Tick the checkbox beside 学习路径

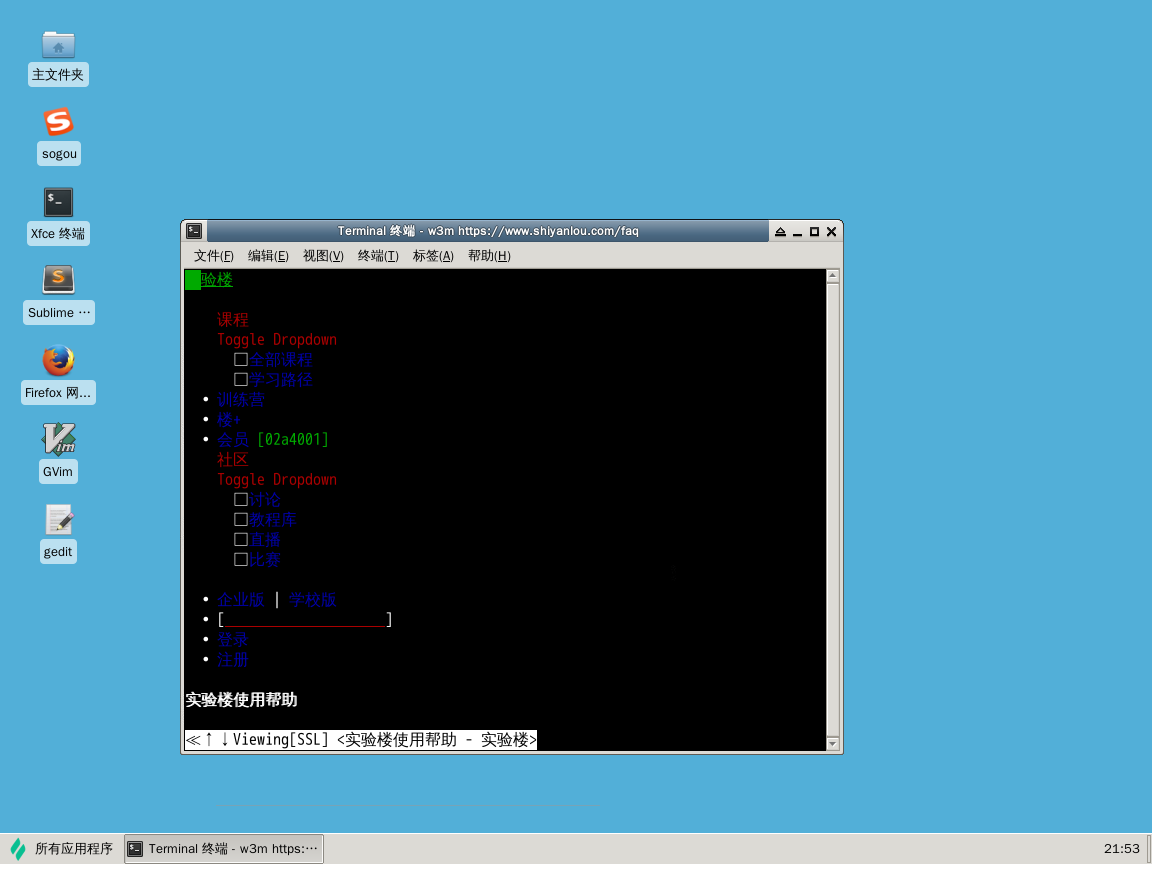(240, 380)
